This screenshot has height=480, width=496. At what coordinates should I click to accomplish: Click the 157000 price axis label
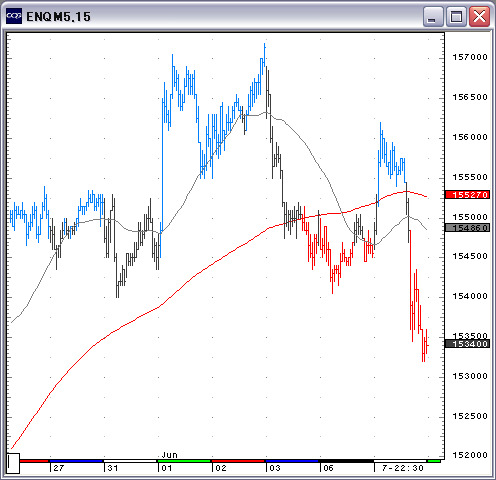click(x=470, y=57)
